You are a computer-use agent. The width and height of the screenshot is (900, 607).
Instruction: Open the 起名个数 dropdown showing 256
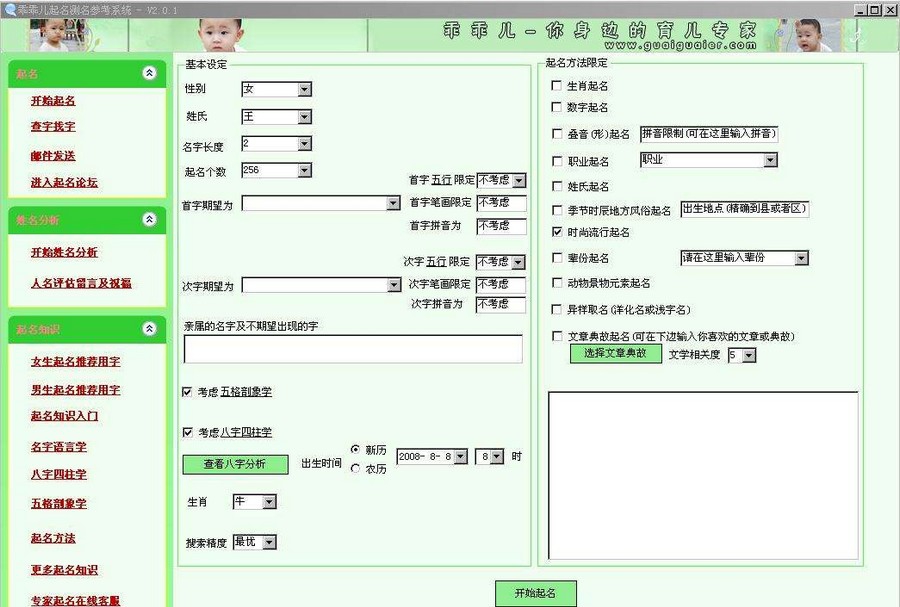click(x=303, y=169)
